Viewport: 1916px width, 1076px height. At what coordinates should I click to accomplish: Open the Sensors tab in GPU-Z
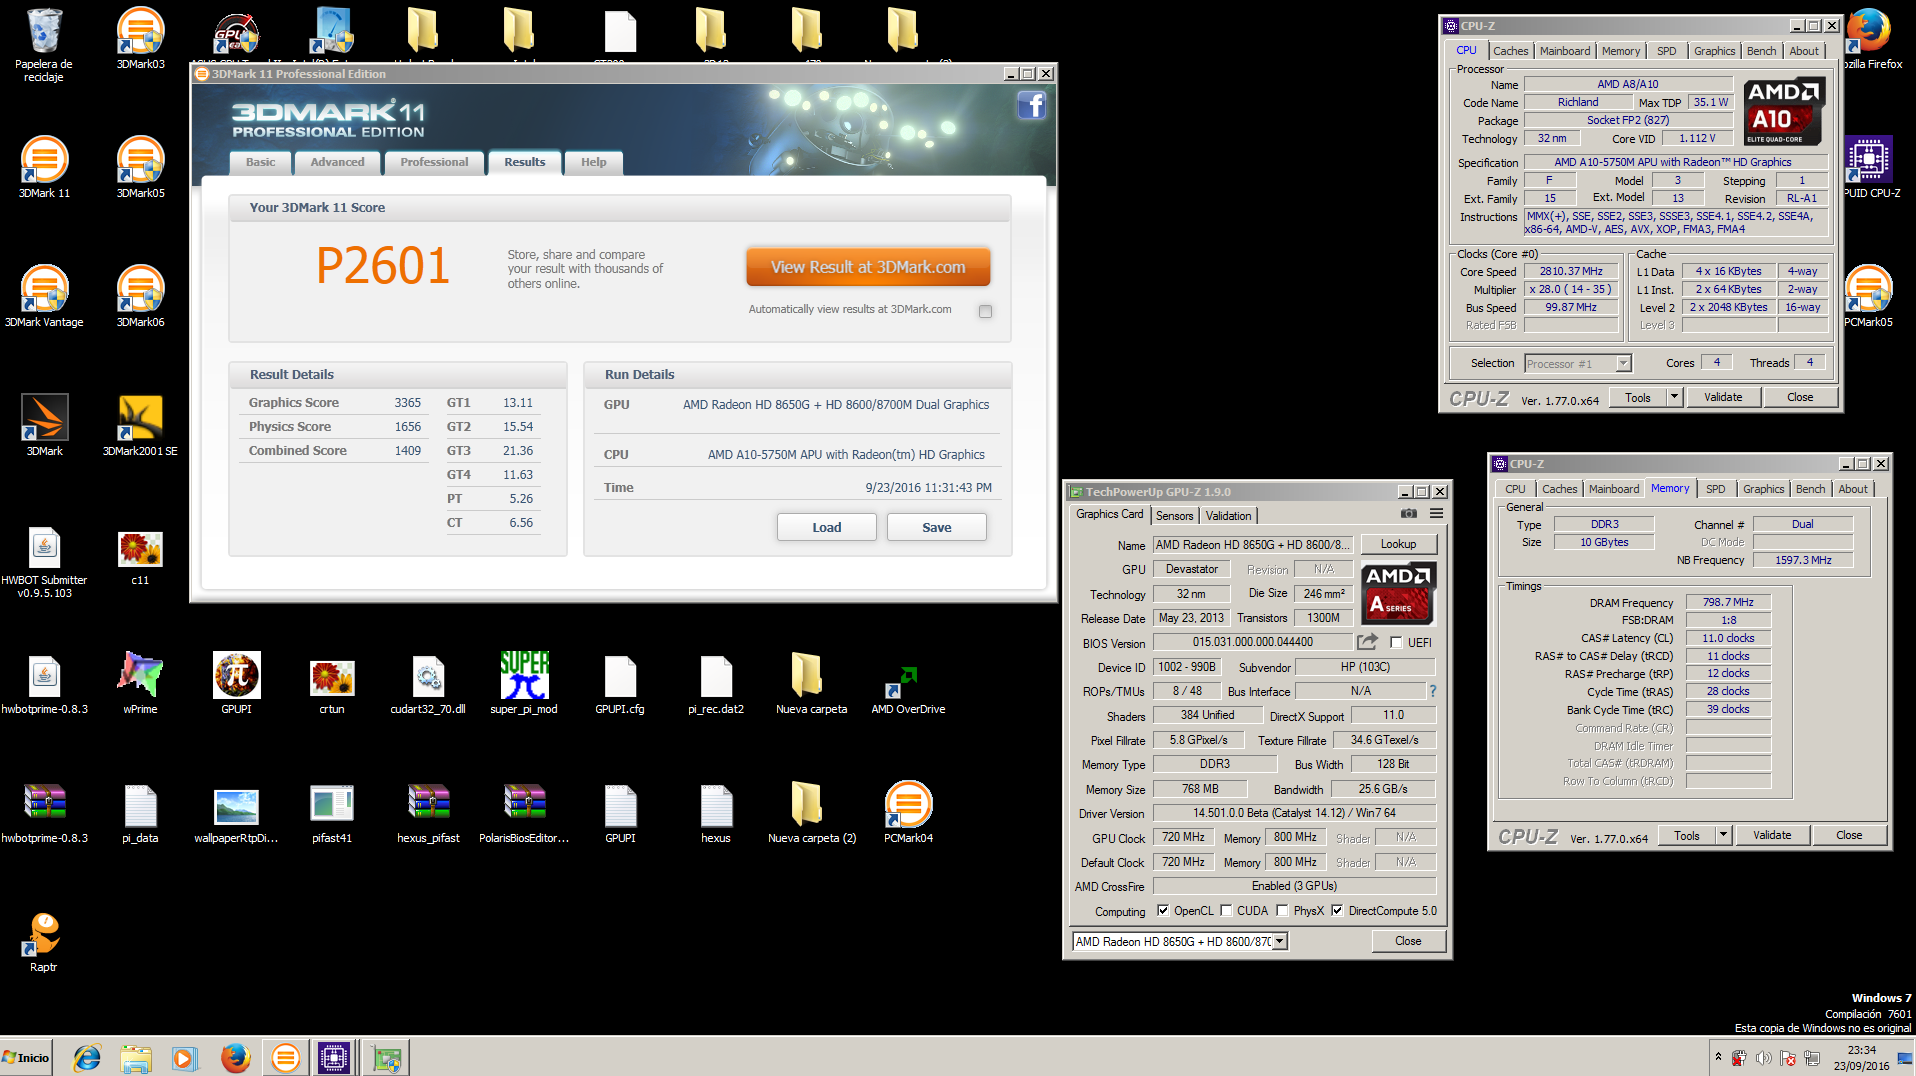pyautogui.click(x=1174, y=516)
